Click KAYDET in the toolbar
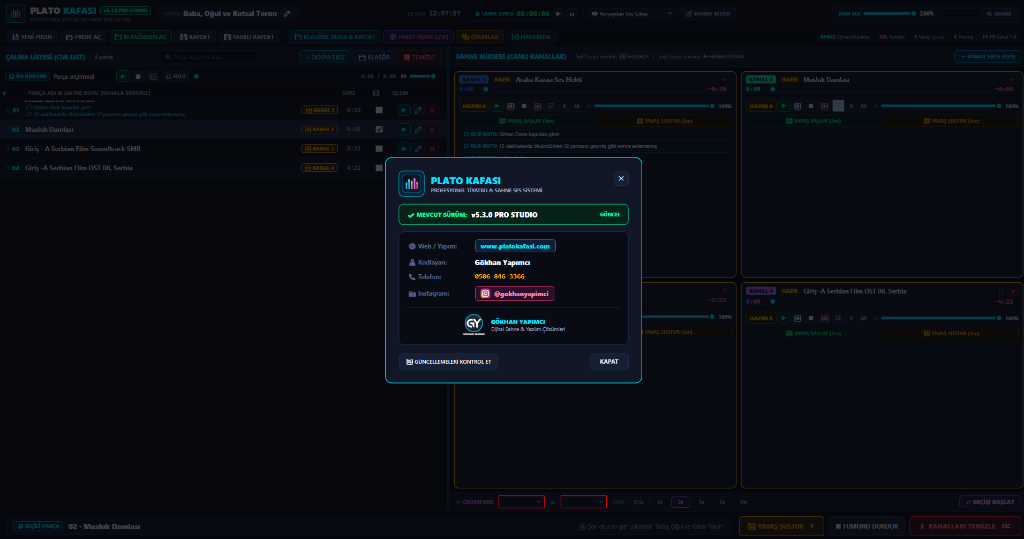This screenshot has height=539, width=1024. click(195, 37)
